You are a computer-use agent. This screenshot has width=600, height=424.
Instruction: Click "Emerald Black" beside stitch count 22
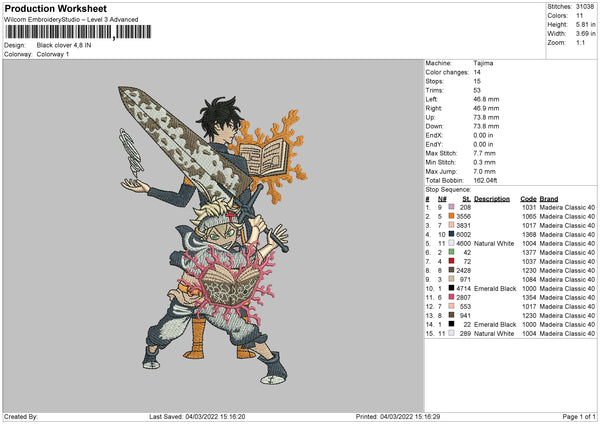point(495,325)
